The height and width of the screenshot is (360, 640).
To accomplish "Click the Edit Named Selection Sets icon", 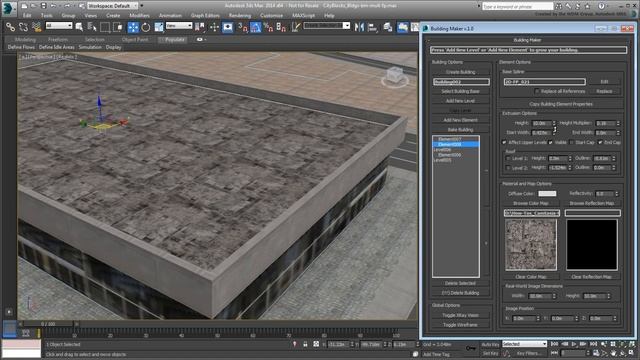I will coord(296,27).
